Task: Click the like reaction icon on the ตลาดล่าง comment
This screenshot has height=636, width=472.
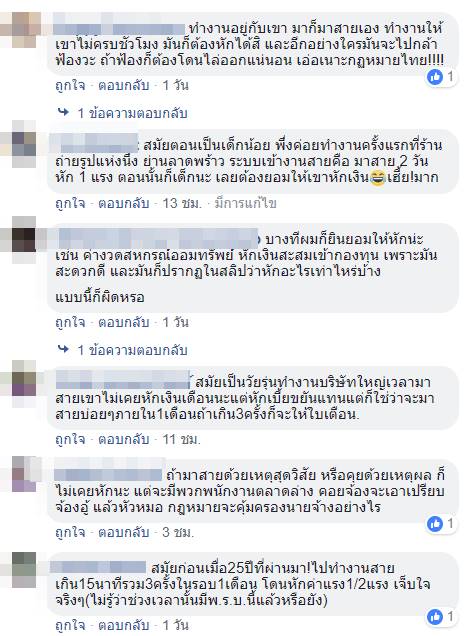Action: (x=435, y=524)
